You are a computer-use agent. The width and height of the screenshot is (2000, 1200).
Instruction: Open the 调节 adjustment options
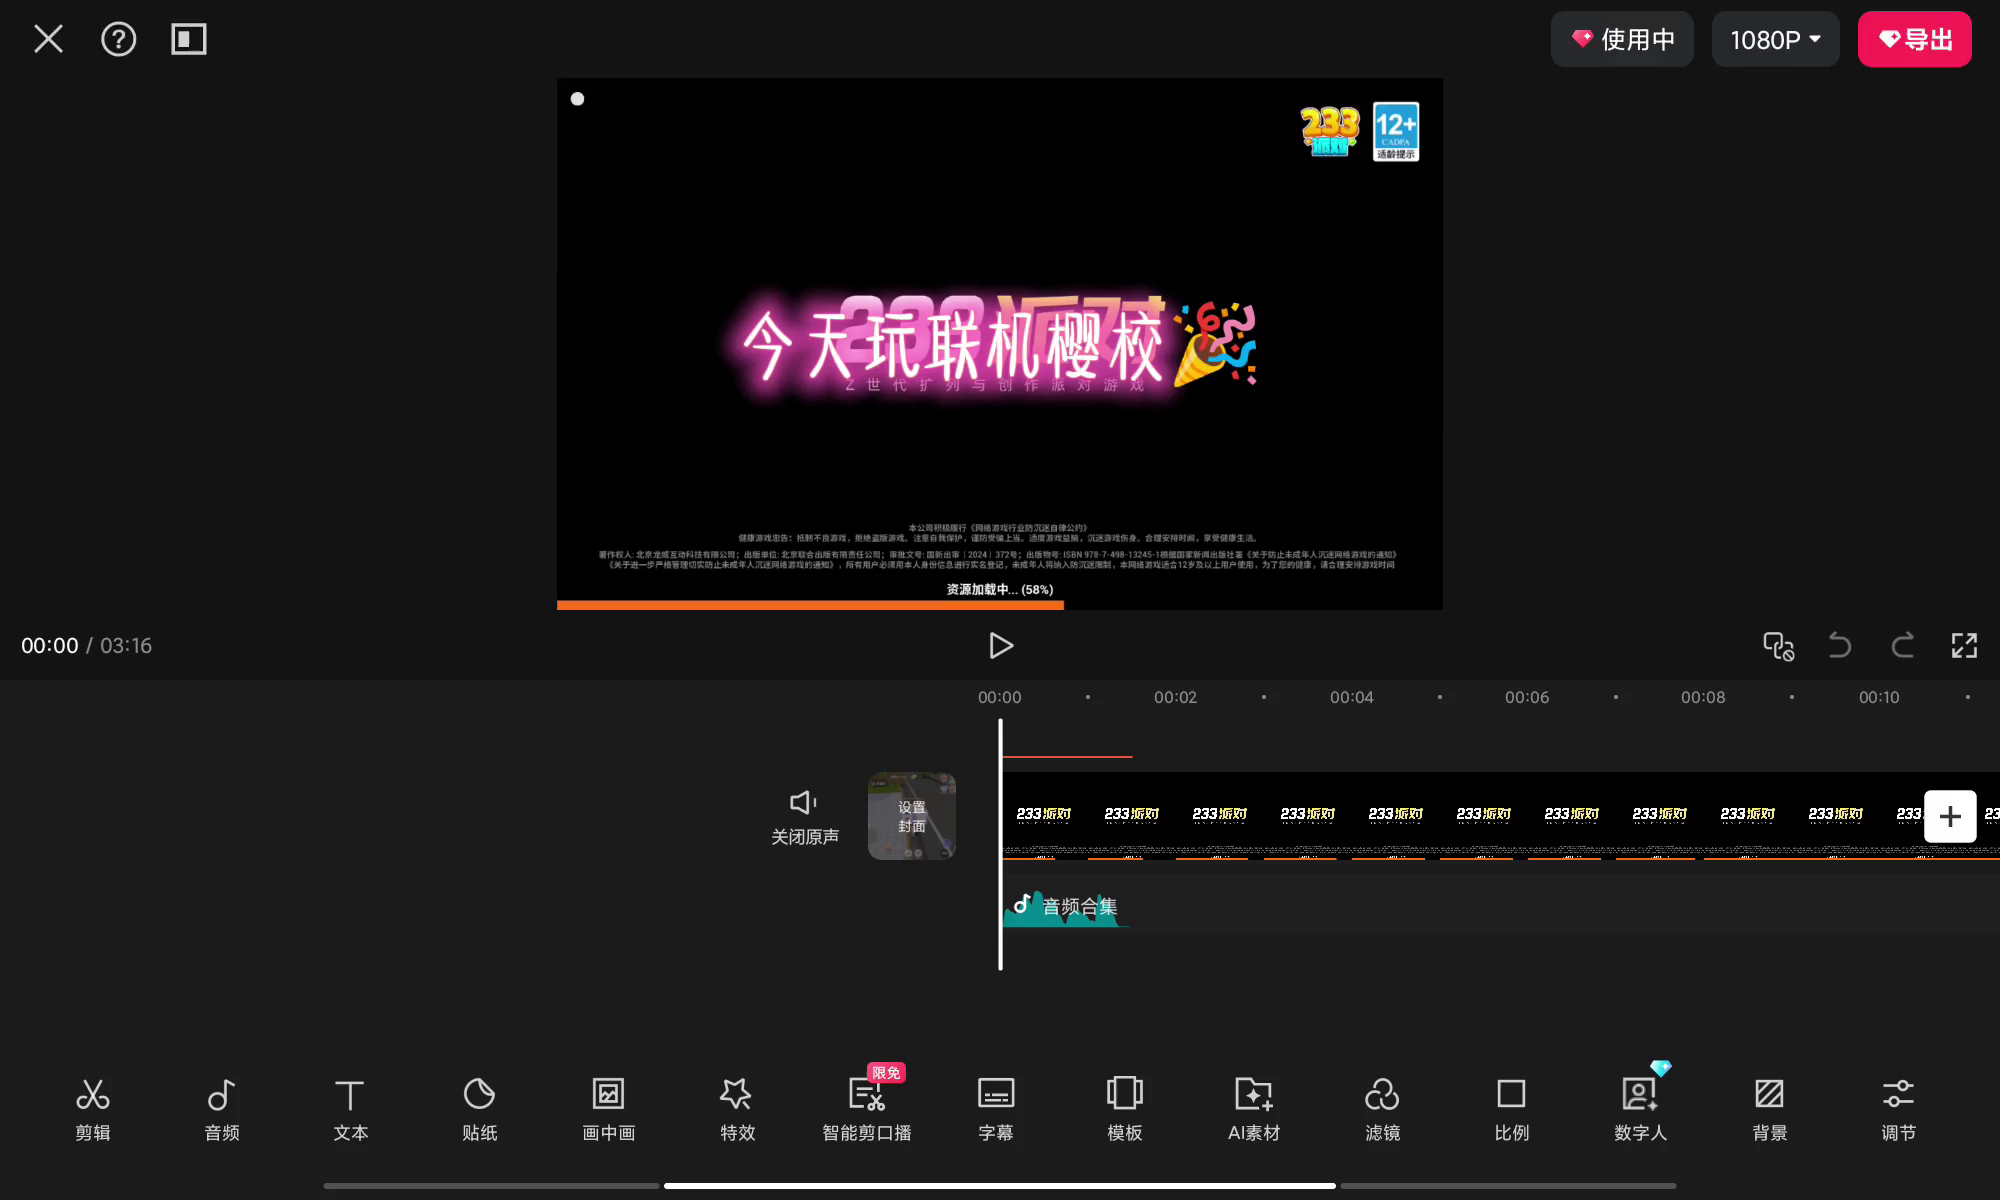tap(1898, 1108)
